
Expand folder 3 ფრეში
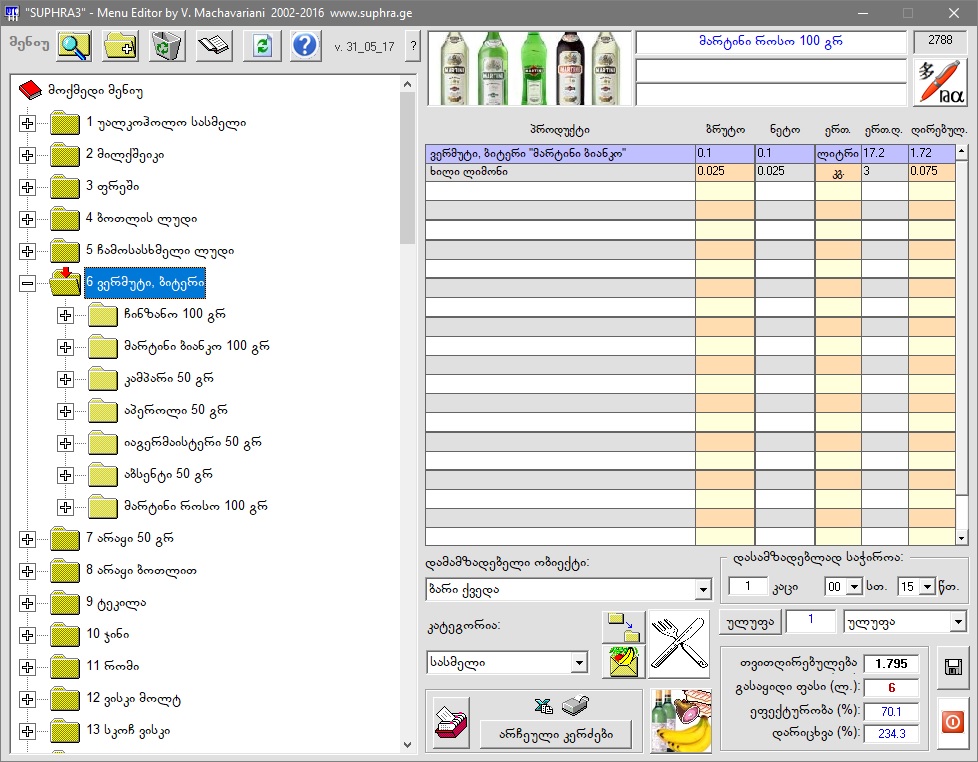[27, 188]
